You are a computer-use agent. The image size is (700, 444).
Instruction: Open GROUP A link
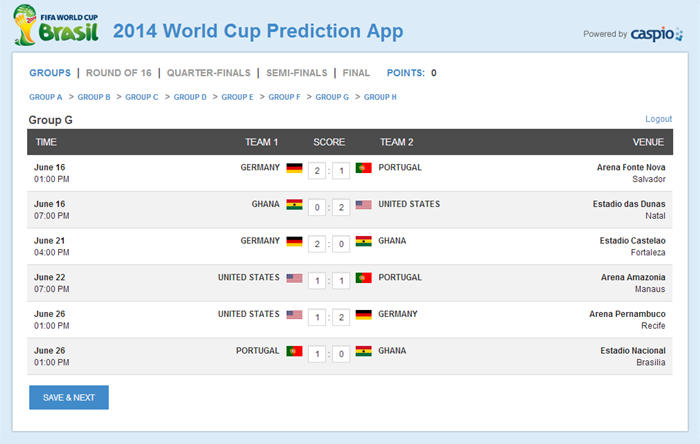[46, 97]
